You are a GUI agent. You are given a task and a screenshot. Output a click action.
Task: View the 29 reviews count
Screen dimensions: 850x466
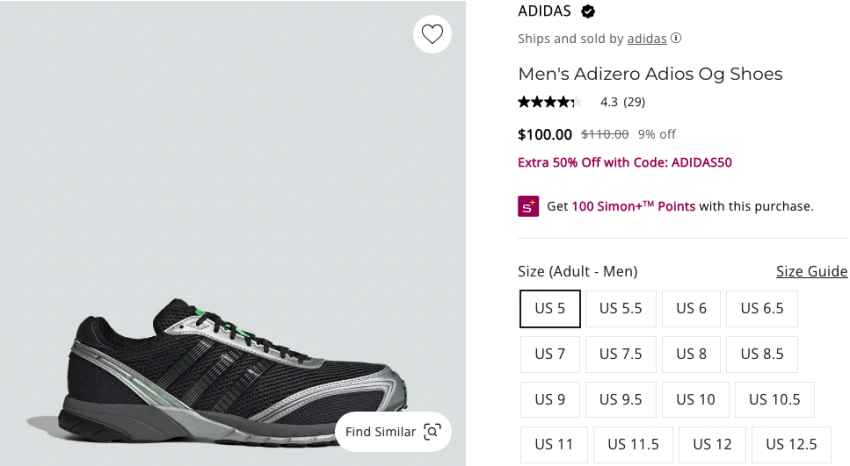click(x=634, y=102)
